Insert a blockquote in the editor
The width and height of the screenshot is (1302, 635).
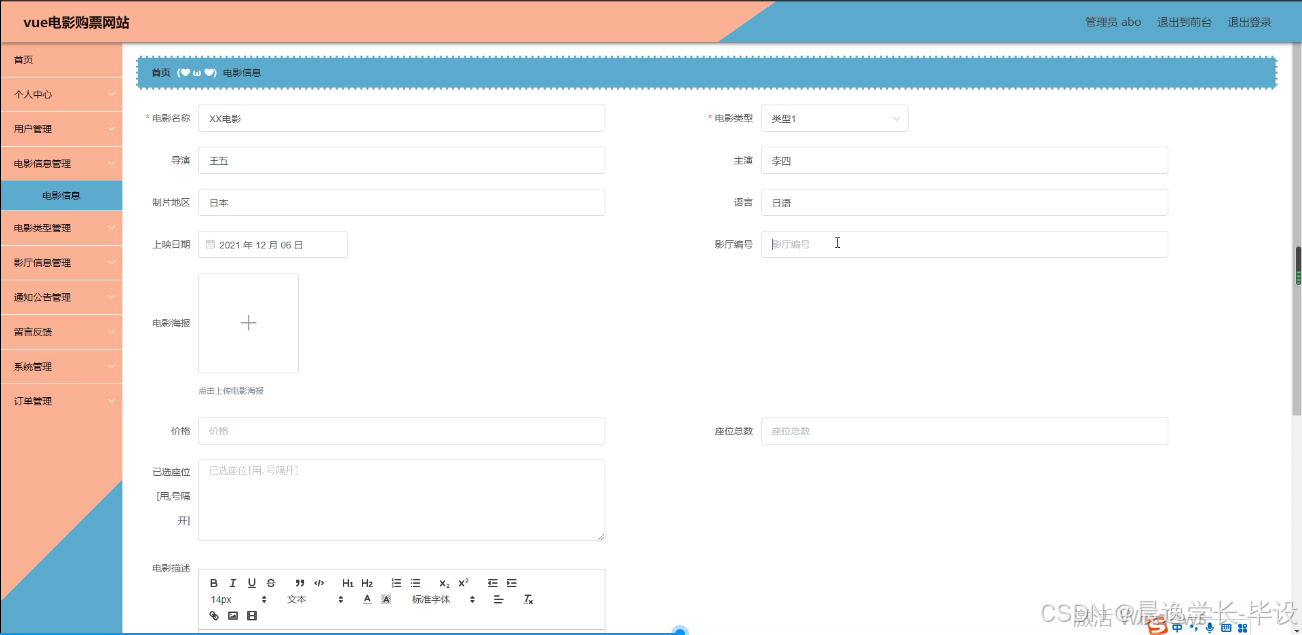(300, 583)
